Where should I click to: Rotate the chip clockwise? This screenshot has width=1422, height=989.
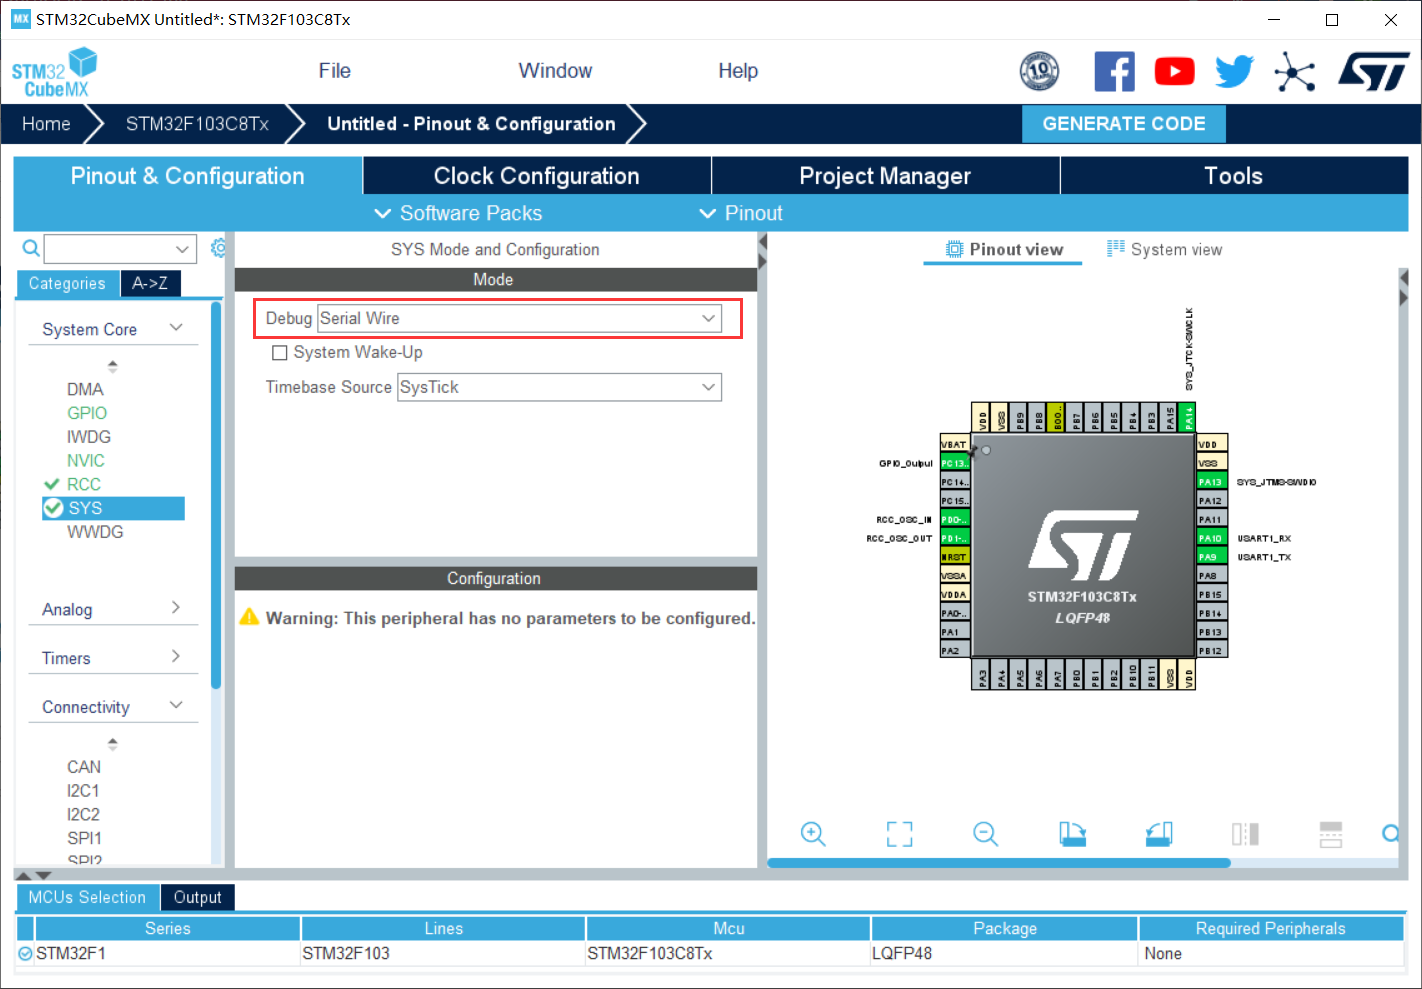(x=1072, y=834)
